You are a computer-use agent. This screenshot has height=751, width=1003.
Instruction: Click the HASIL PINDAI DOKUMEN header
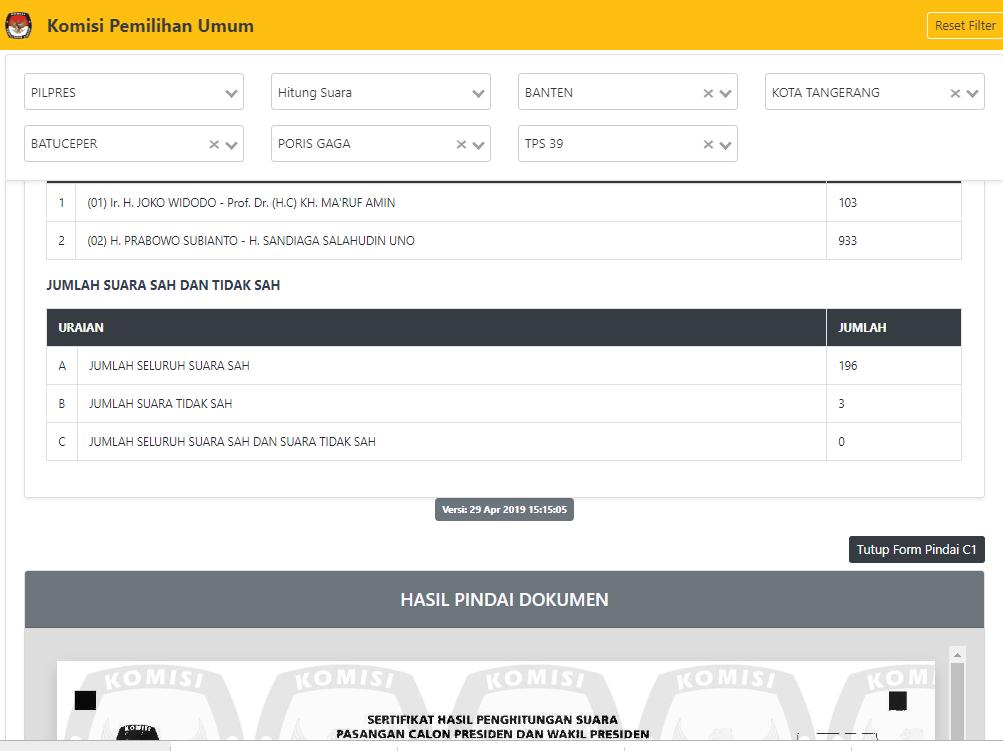pos(504,599)
